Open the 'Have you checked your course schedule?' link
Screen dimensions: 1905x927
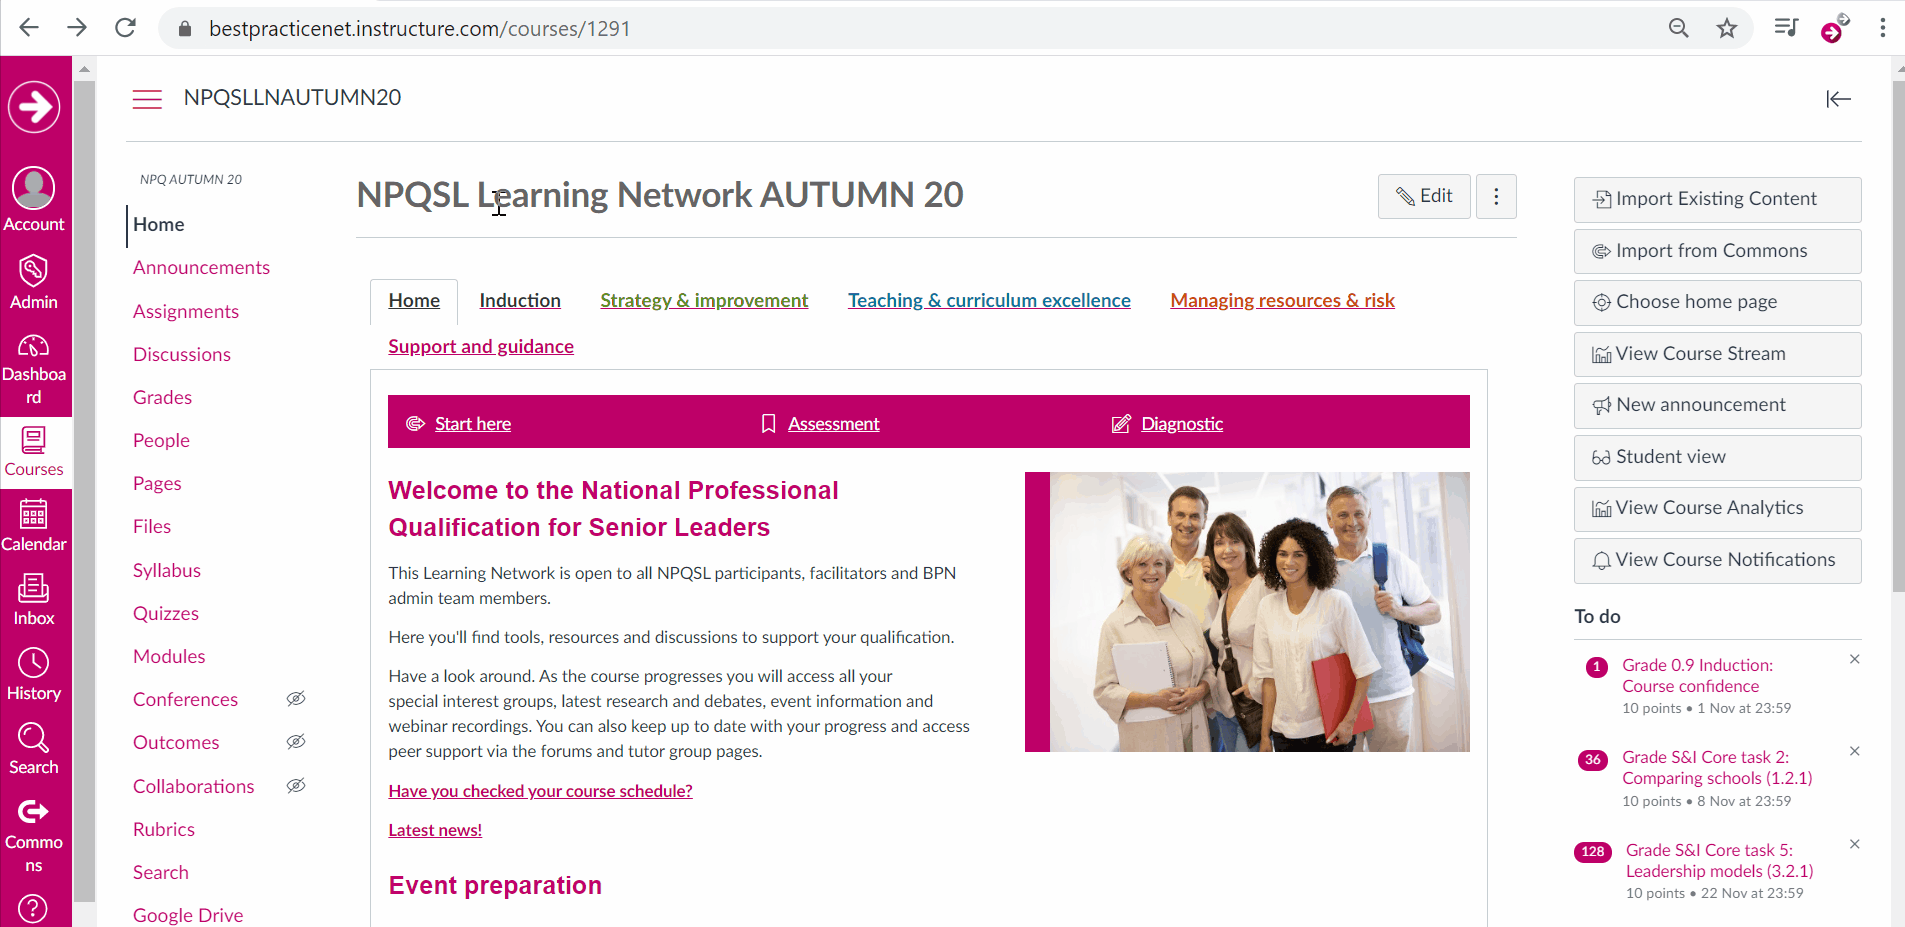point(540,791)
